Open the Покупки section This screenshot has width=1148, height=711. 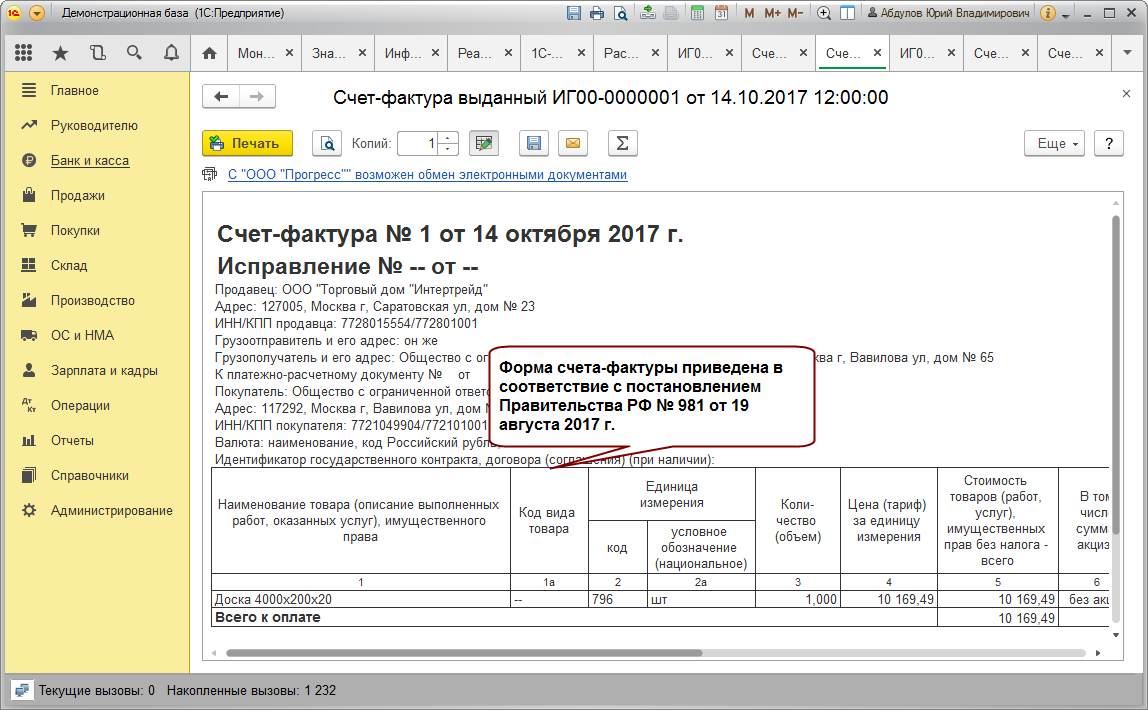pos(75,230)
